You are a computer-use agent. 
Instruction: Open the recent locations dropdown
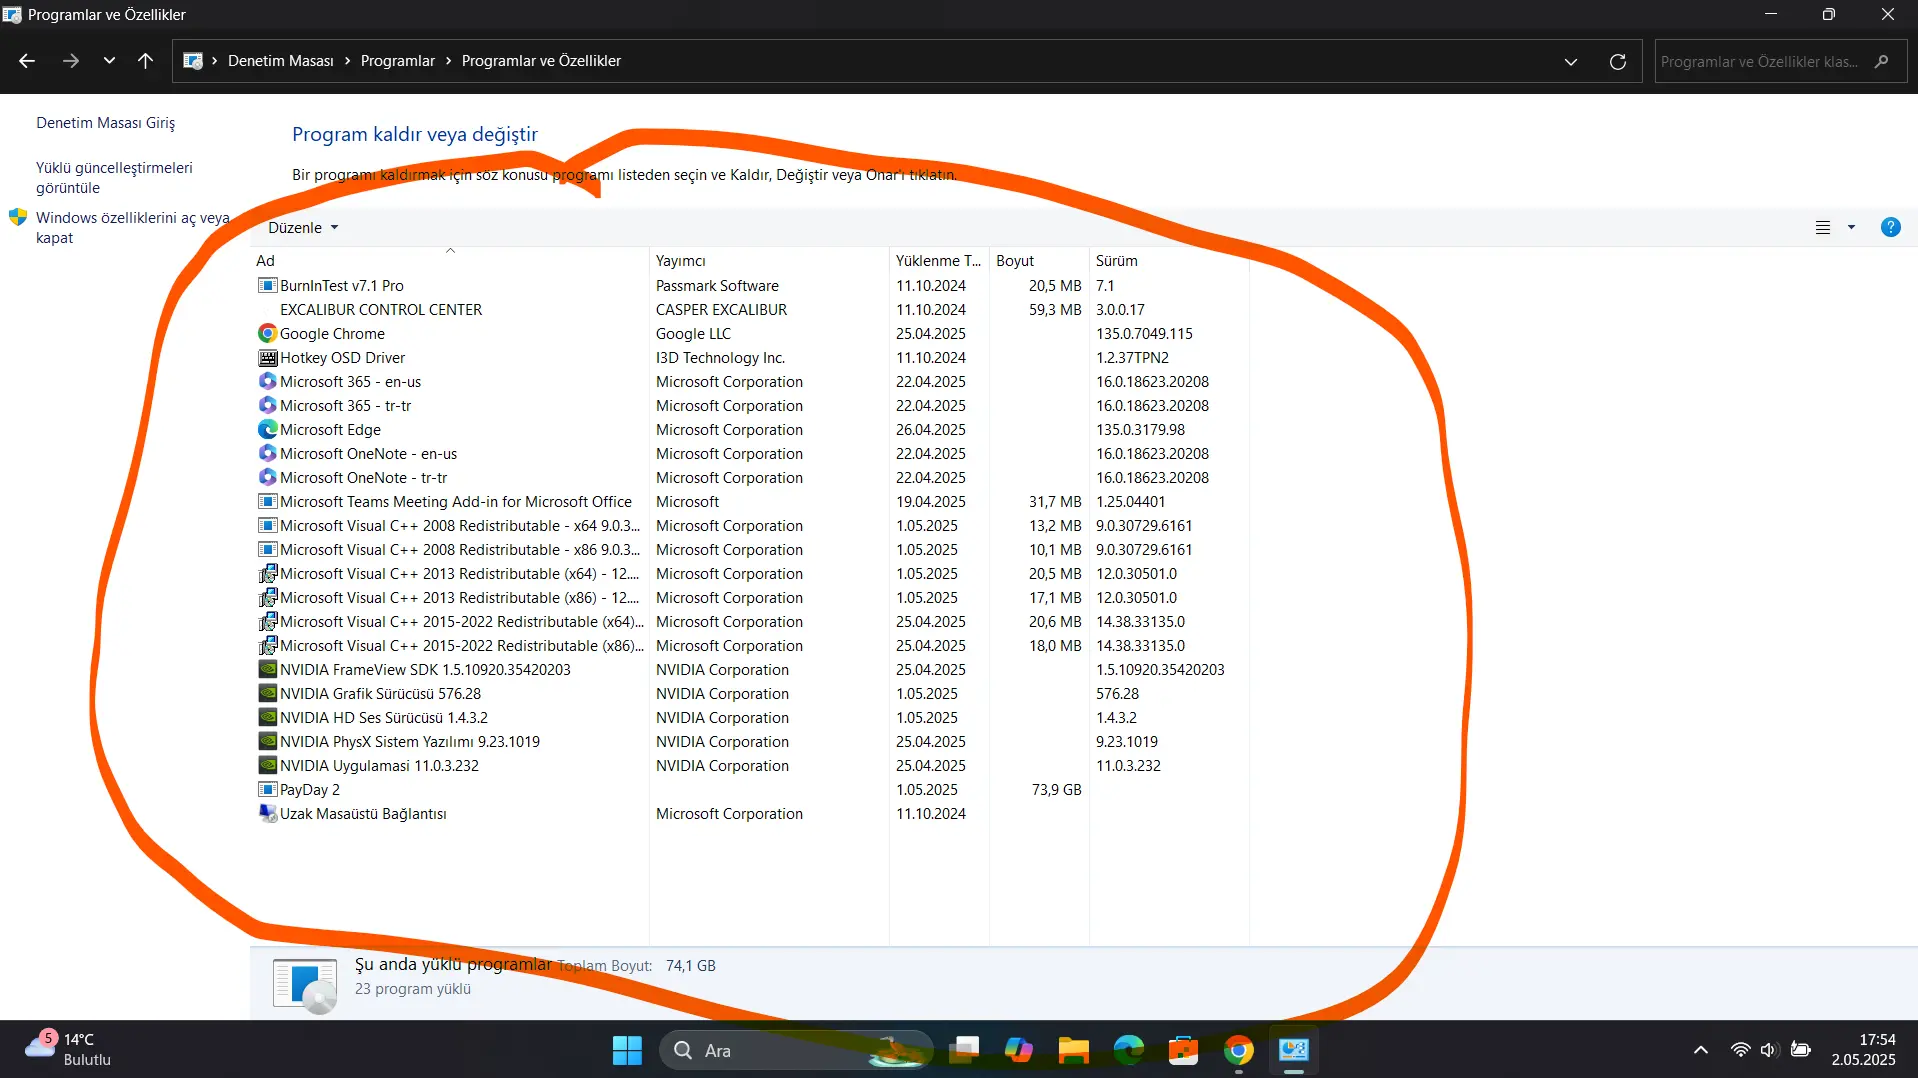109,61
